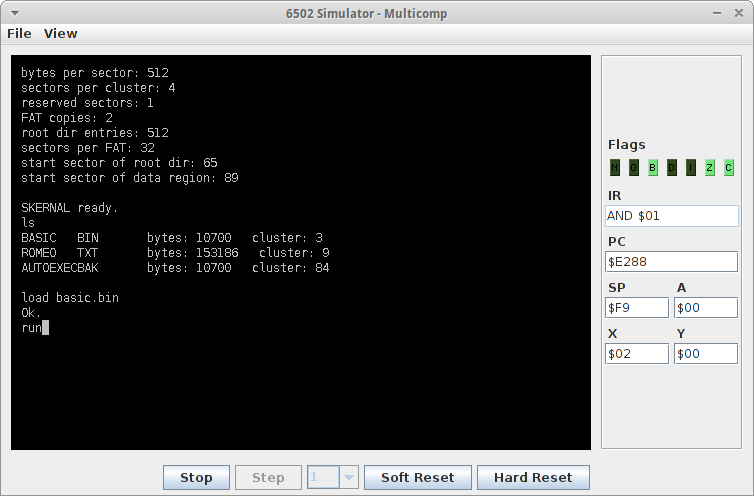Click the D (decimal) flag indicator
Screen dimensions: 754x496
click(x=672, y=168)
